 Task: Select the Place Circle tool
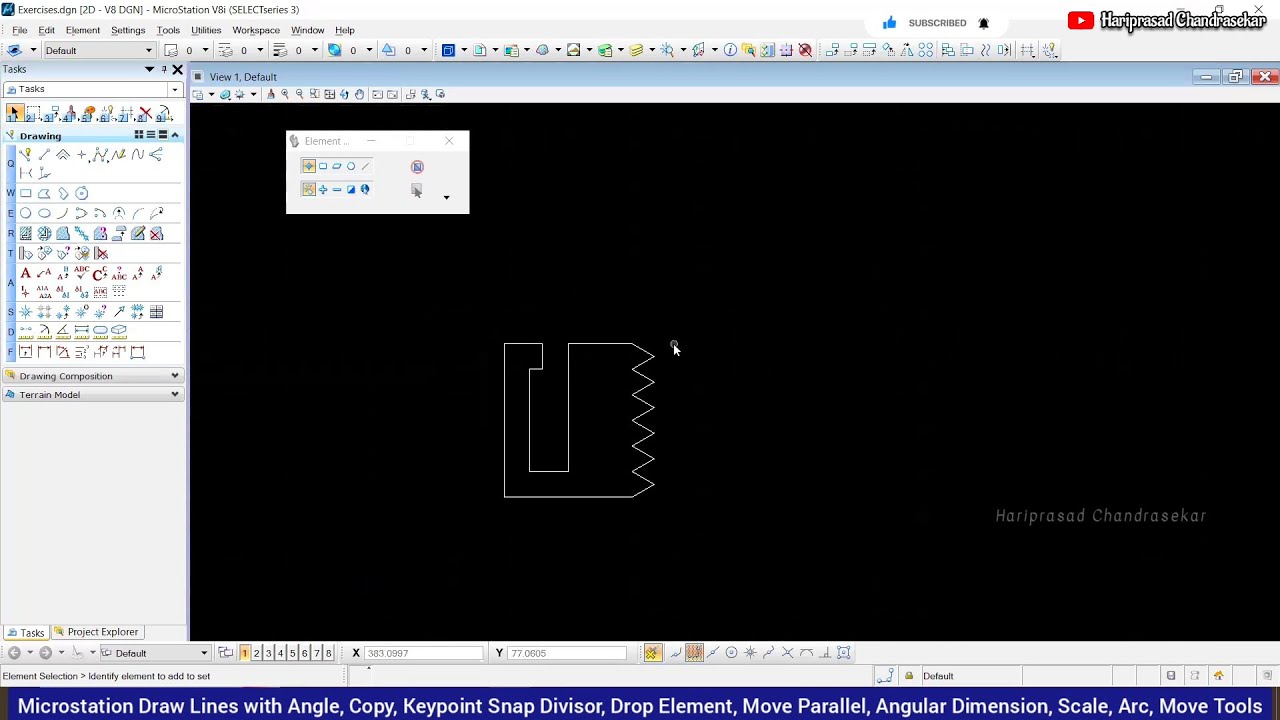[x=26, y=213]
